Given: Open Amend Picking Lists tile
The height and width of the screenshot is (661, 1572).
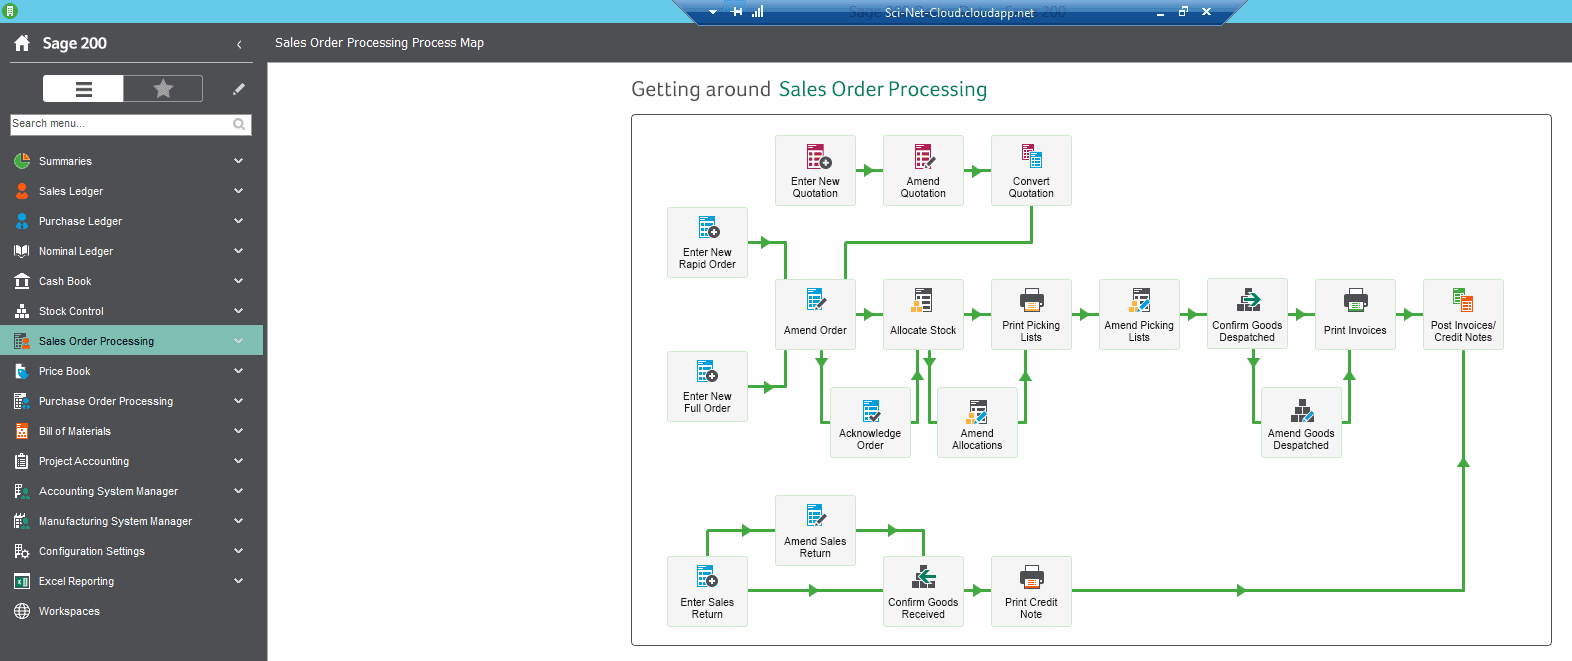Looking at the screenshot, I should point(1139,314).
